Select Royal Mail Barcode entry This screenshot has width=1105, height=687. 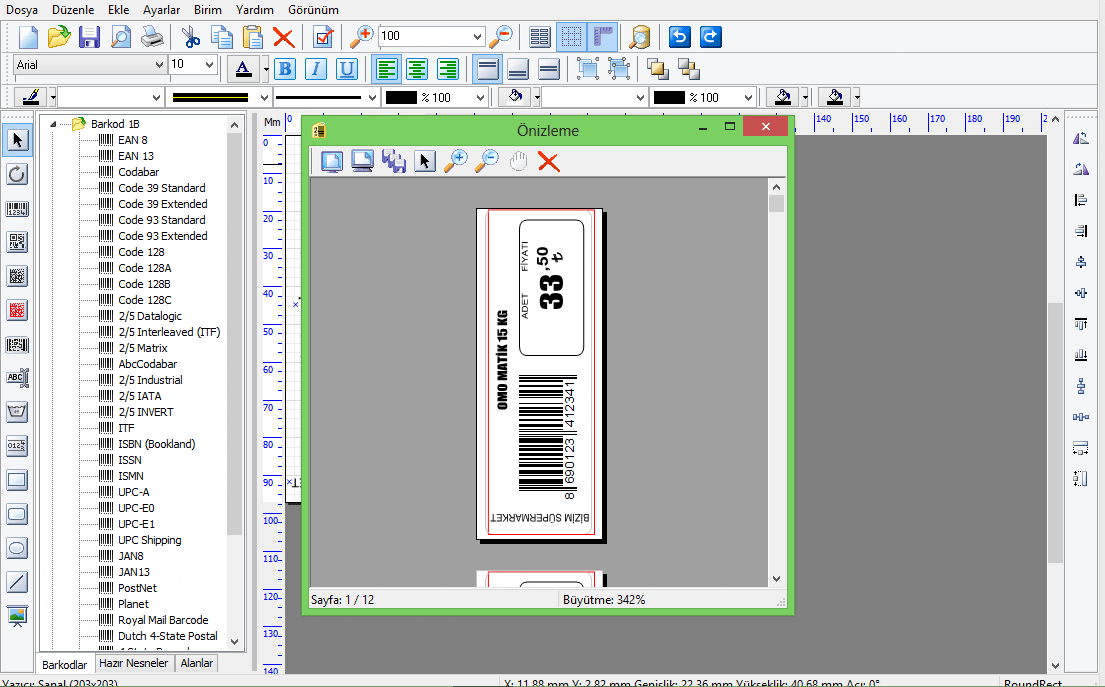point(163,620)
